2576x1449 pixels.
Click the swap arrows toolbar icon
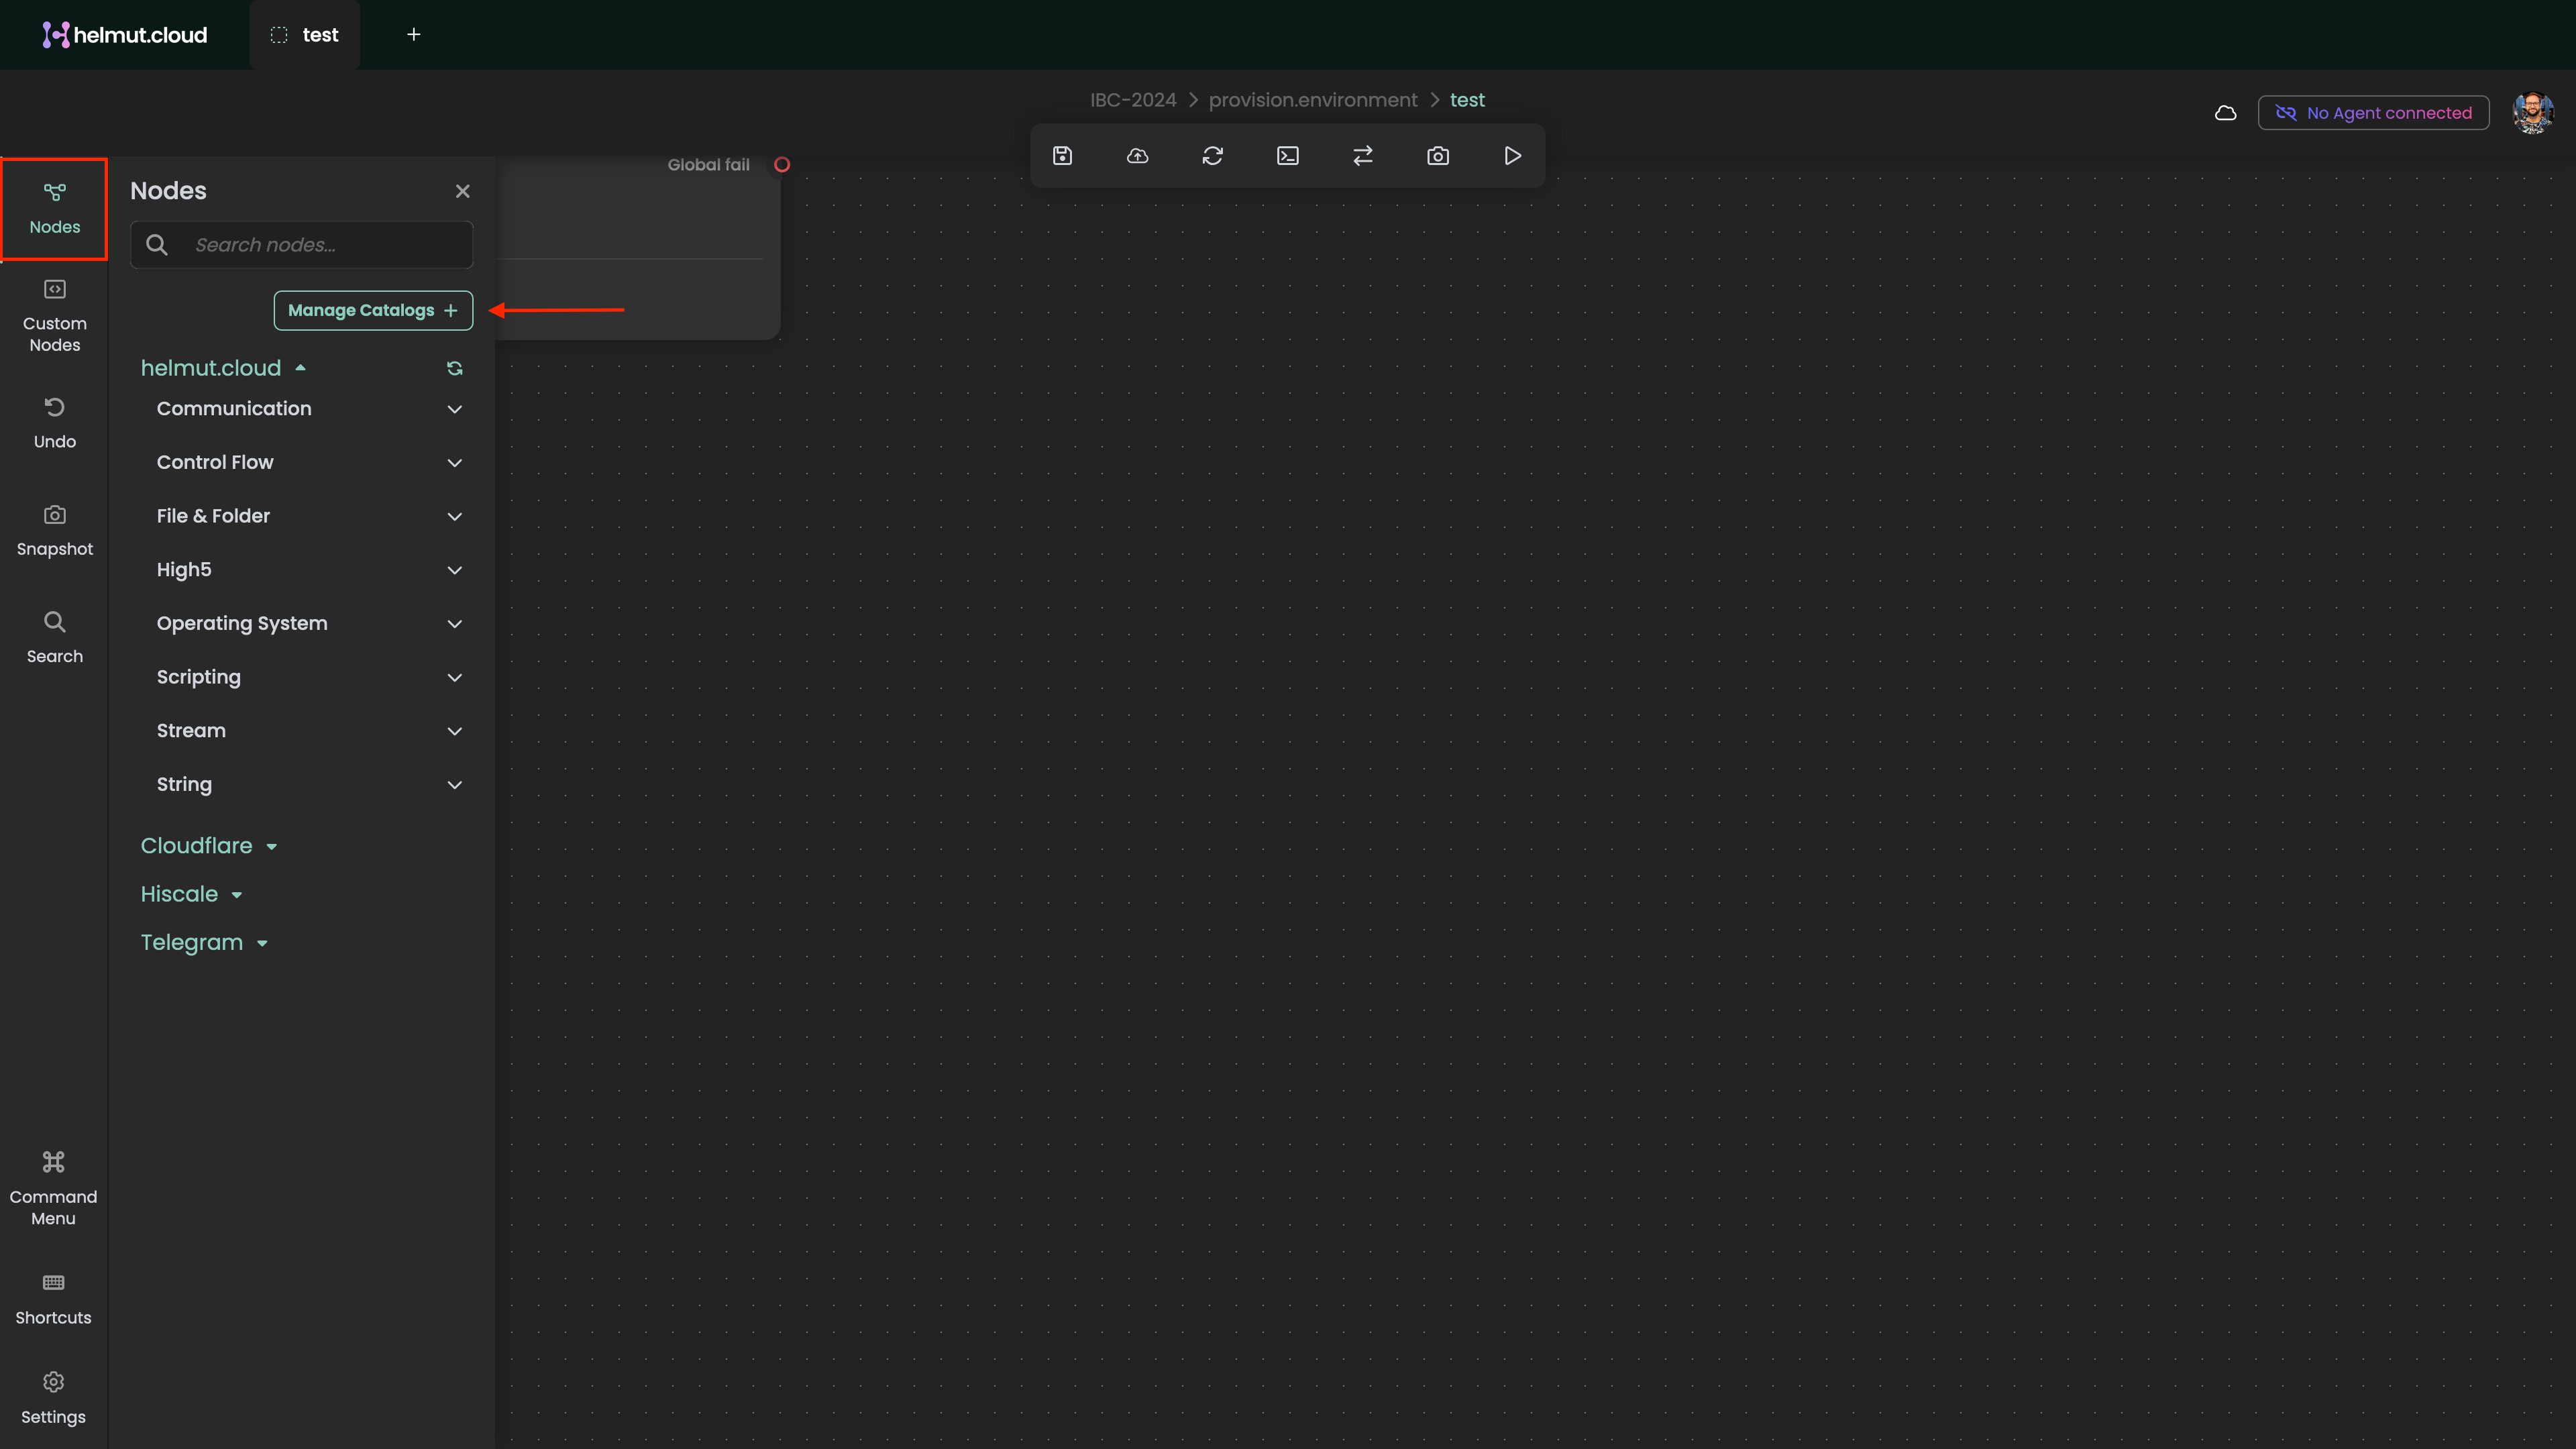(1362, 156)
